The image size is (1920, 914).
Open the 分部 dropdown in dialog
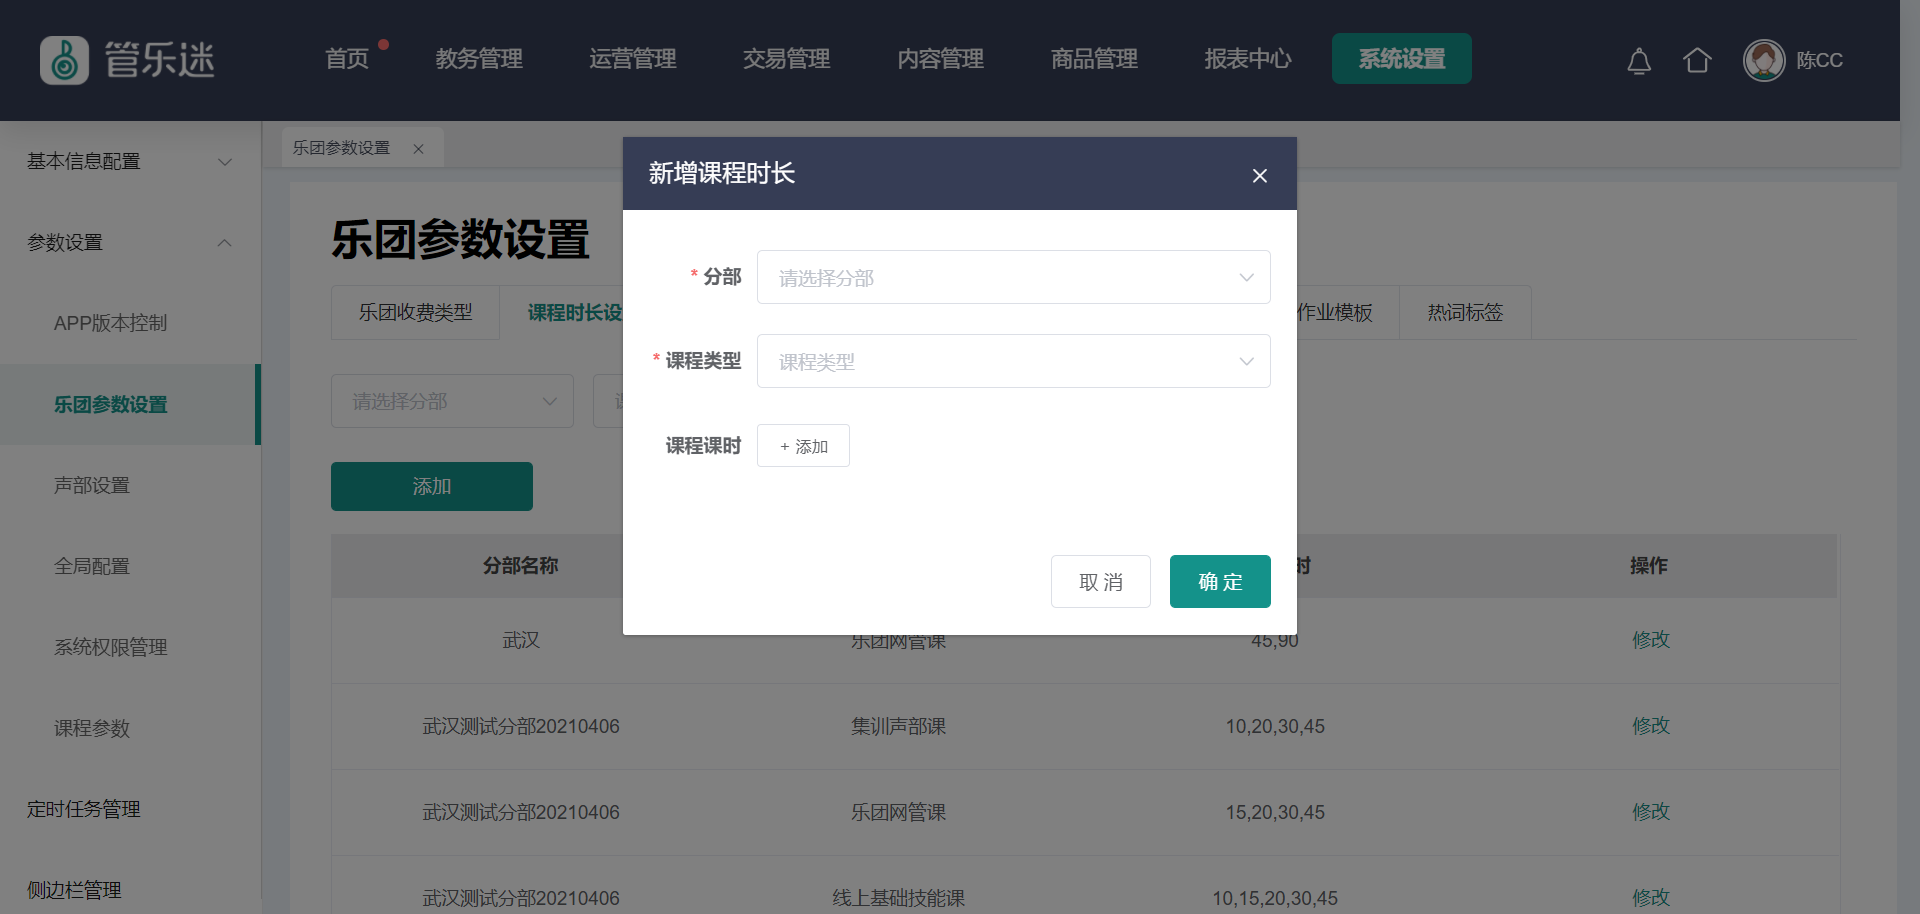[x=1013, y=277]
